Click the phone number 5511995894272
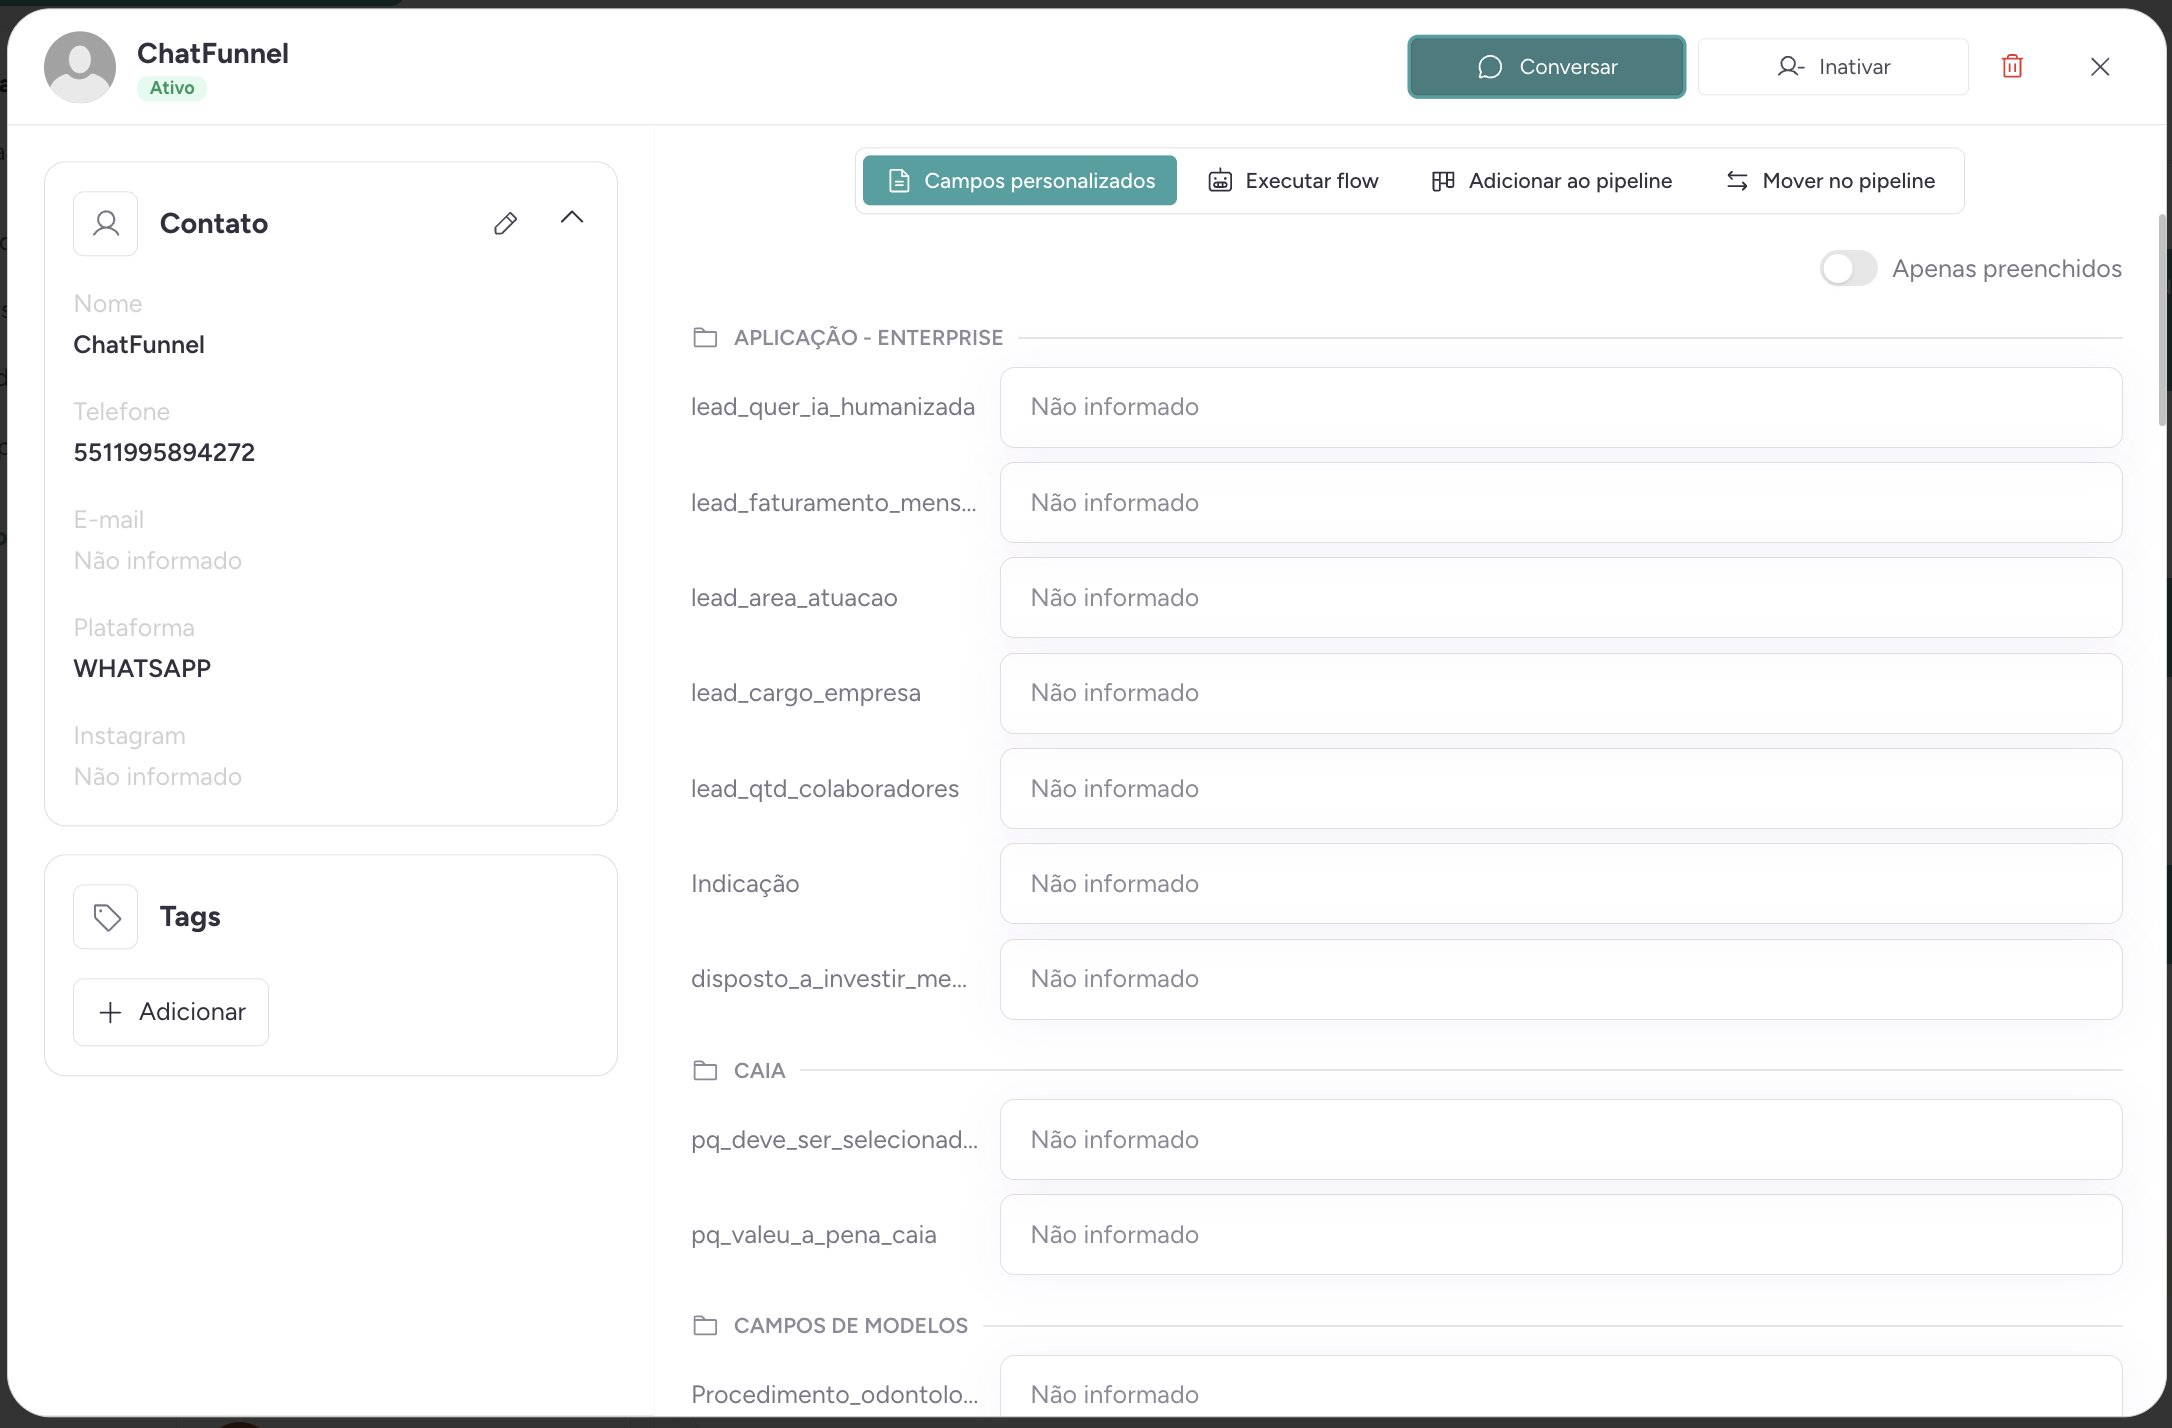 164,453
